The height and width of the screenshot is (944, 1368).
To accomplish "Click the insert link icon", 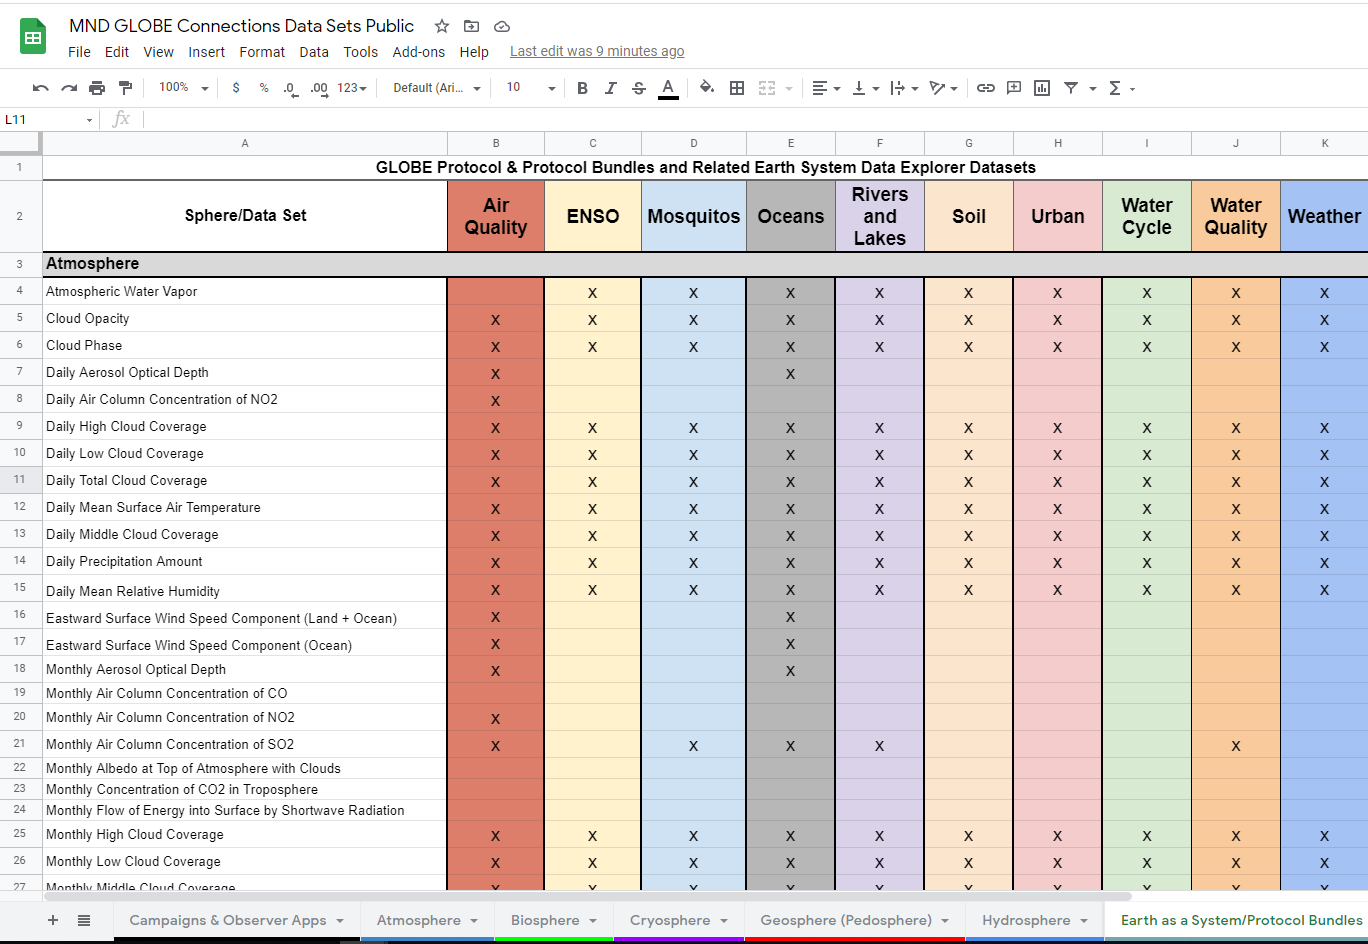I will 986,88.
